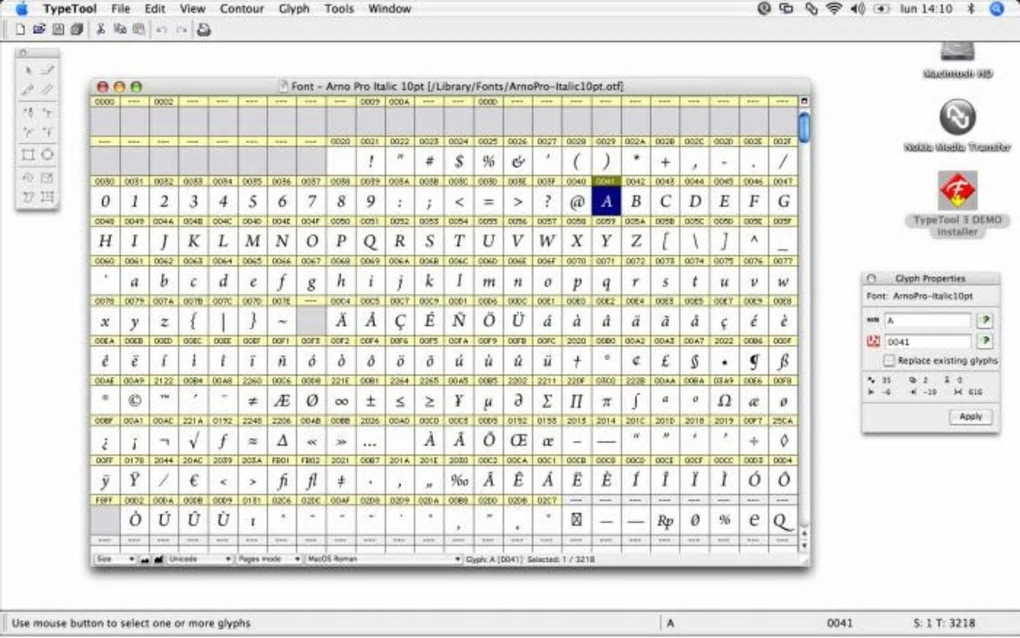Click the Open font folder icon
This screenshot has height=638, width=1020.
[x=39, y=29]
